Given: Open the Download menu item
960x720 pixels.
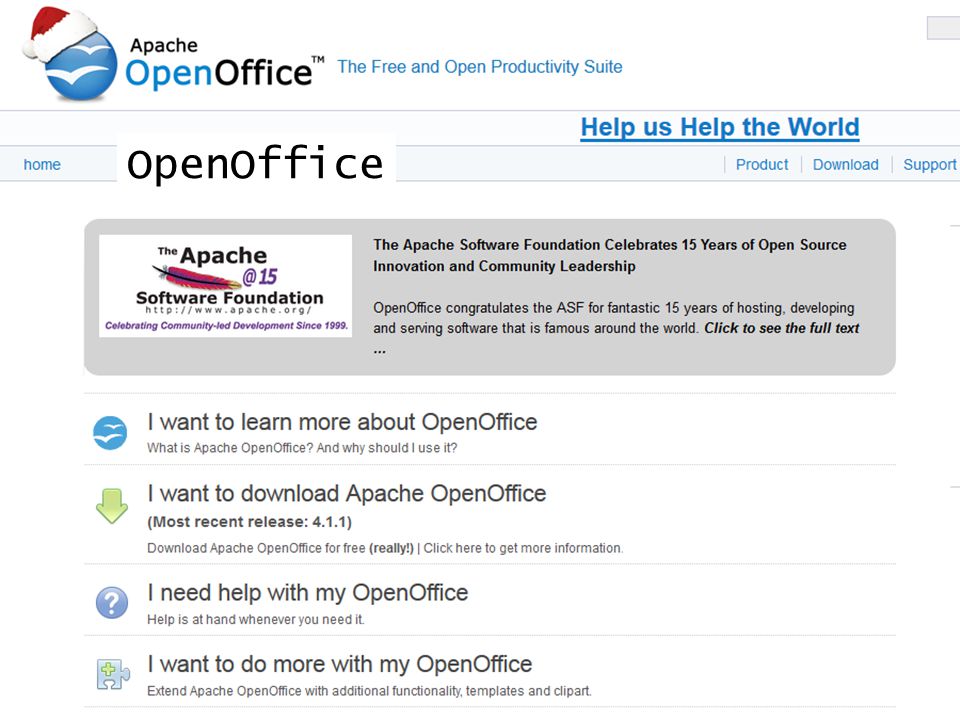Looking at the screenshot, I should (x=846, y=165).
